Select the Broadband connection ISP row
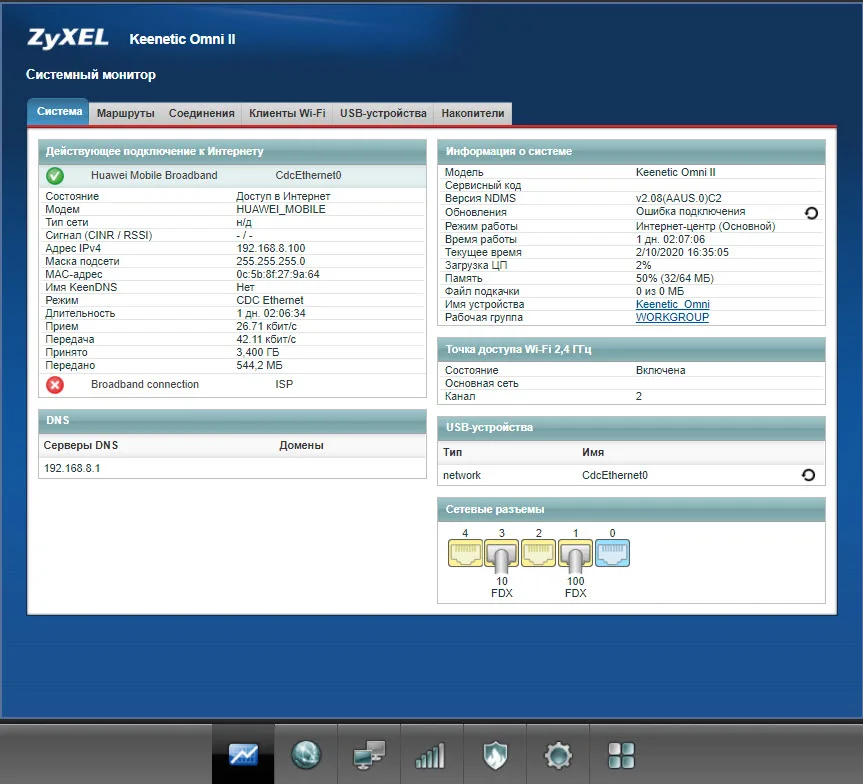The height and width of the screenshot is (784, 863). point(232,384)
